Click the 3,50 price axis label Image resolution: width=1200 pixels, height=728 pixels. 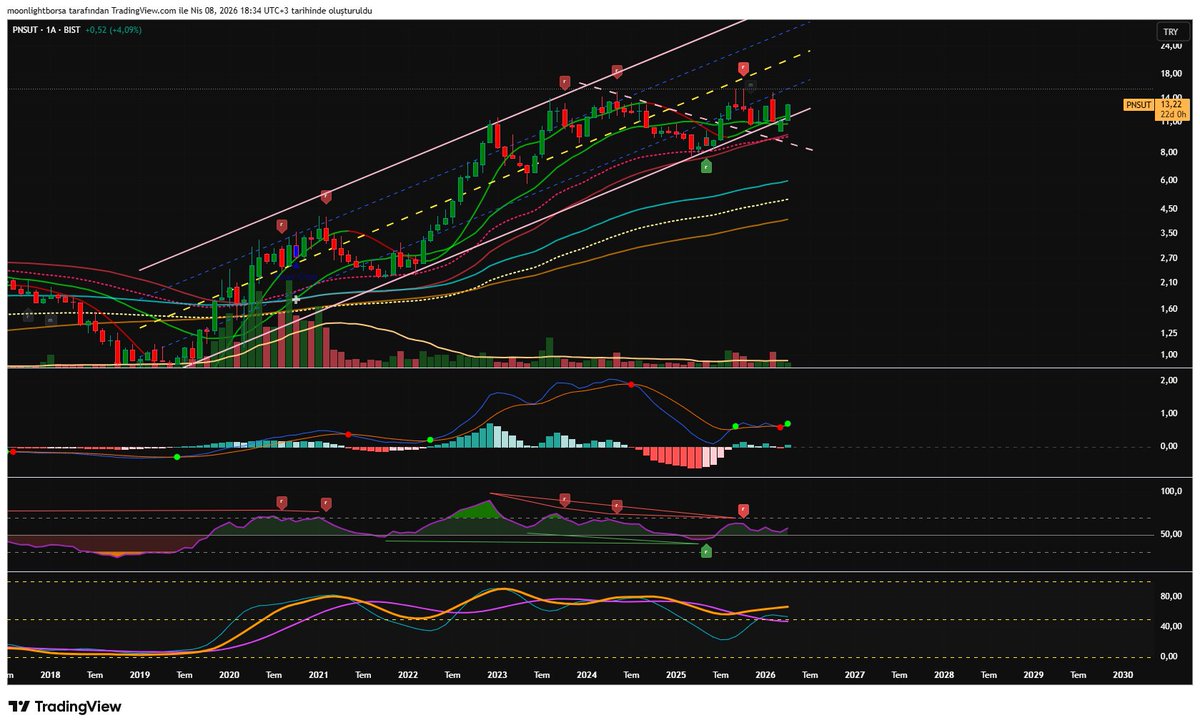pos(1168,233)
